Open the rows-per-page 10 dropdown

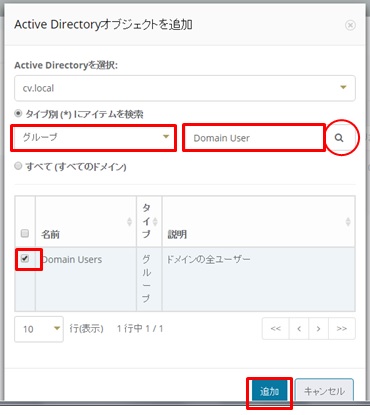click(39, 329)
